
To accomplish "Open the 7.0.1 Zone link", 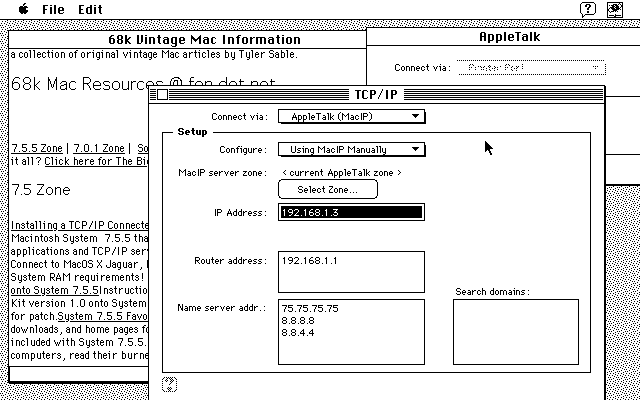I will [x=98, y=148].
